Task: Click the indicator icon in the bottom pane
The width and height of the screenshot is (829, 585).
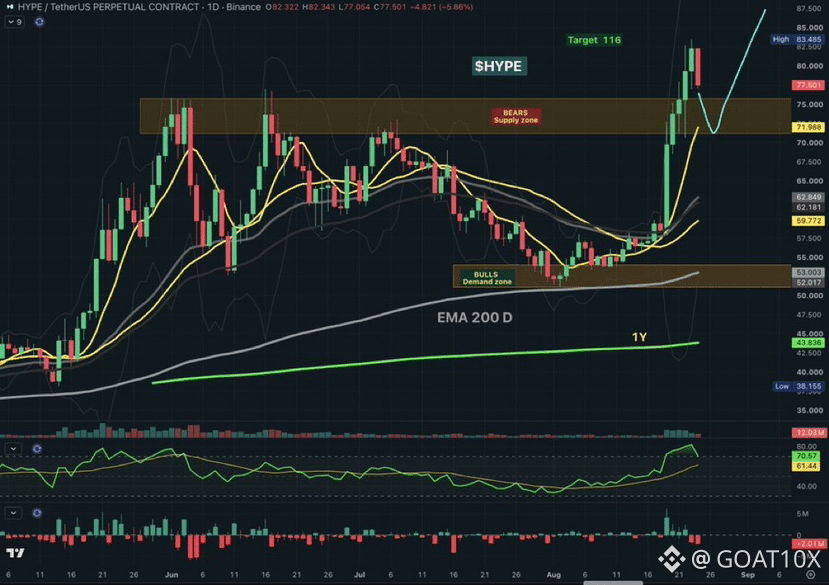Action: click(x=37, y=513)
